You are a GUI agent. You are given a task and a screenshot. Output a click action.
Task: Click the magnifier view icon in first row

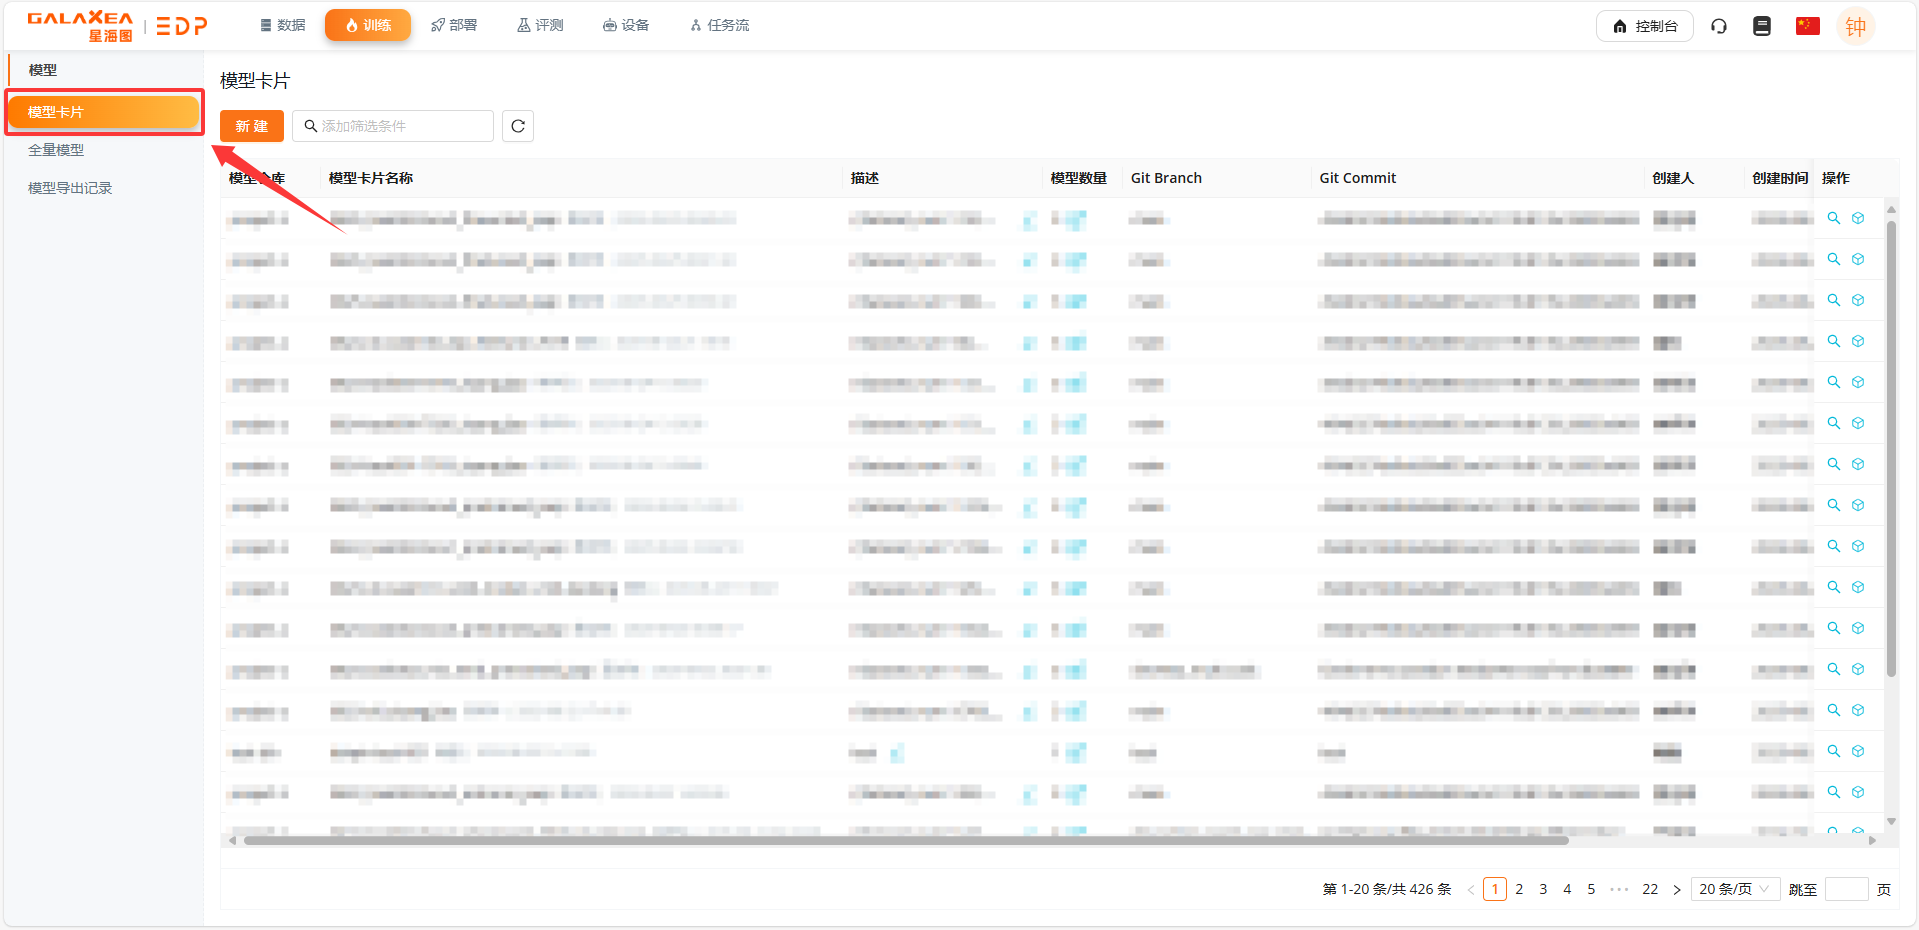[1834, 218]
